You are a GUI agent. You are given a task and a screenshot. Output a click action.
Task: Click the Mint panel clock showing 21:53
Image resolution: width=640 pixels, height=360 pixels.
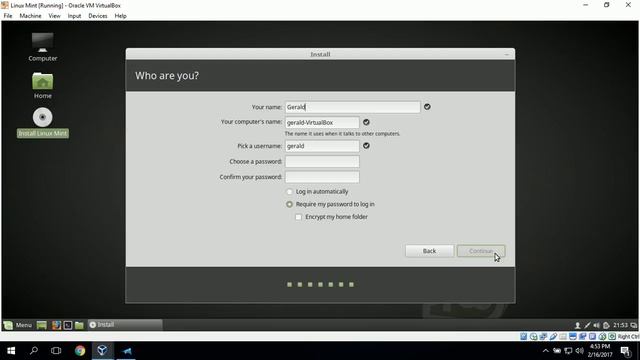(620, 325)
